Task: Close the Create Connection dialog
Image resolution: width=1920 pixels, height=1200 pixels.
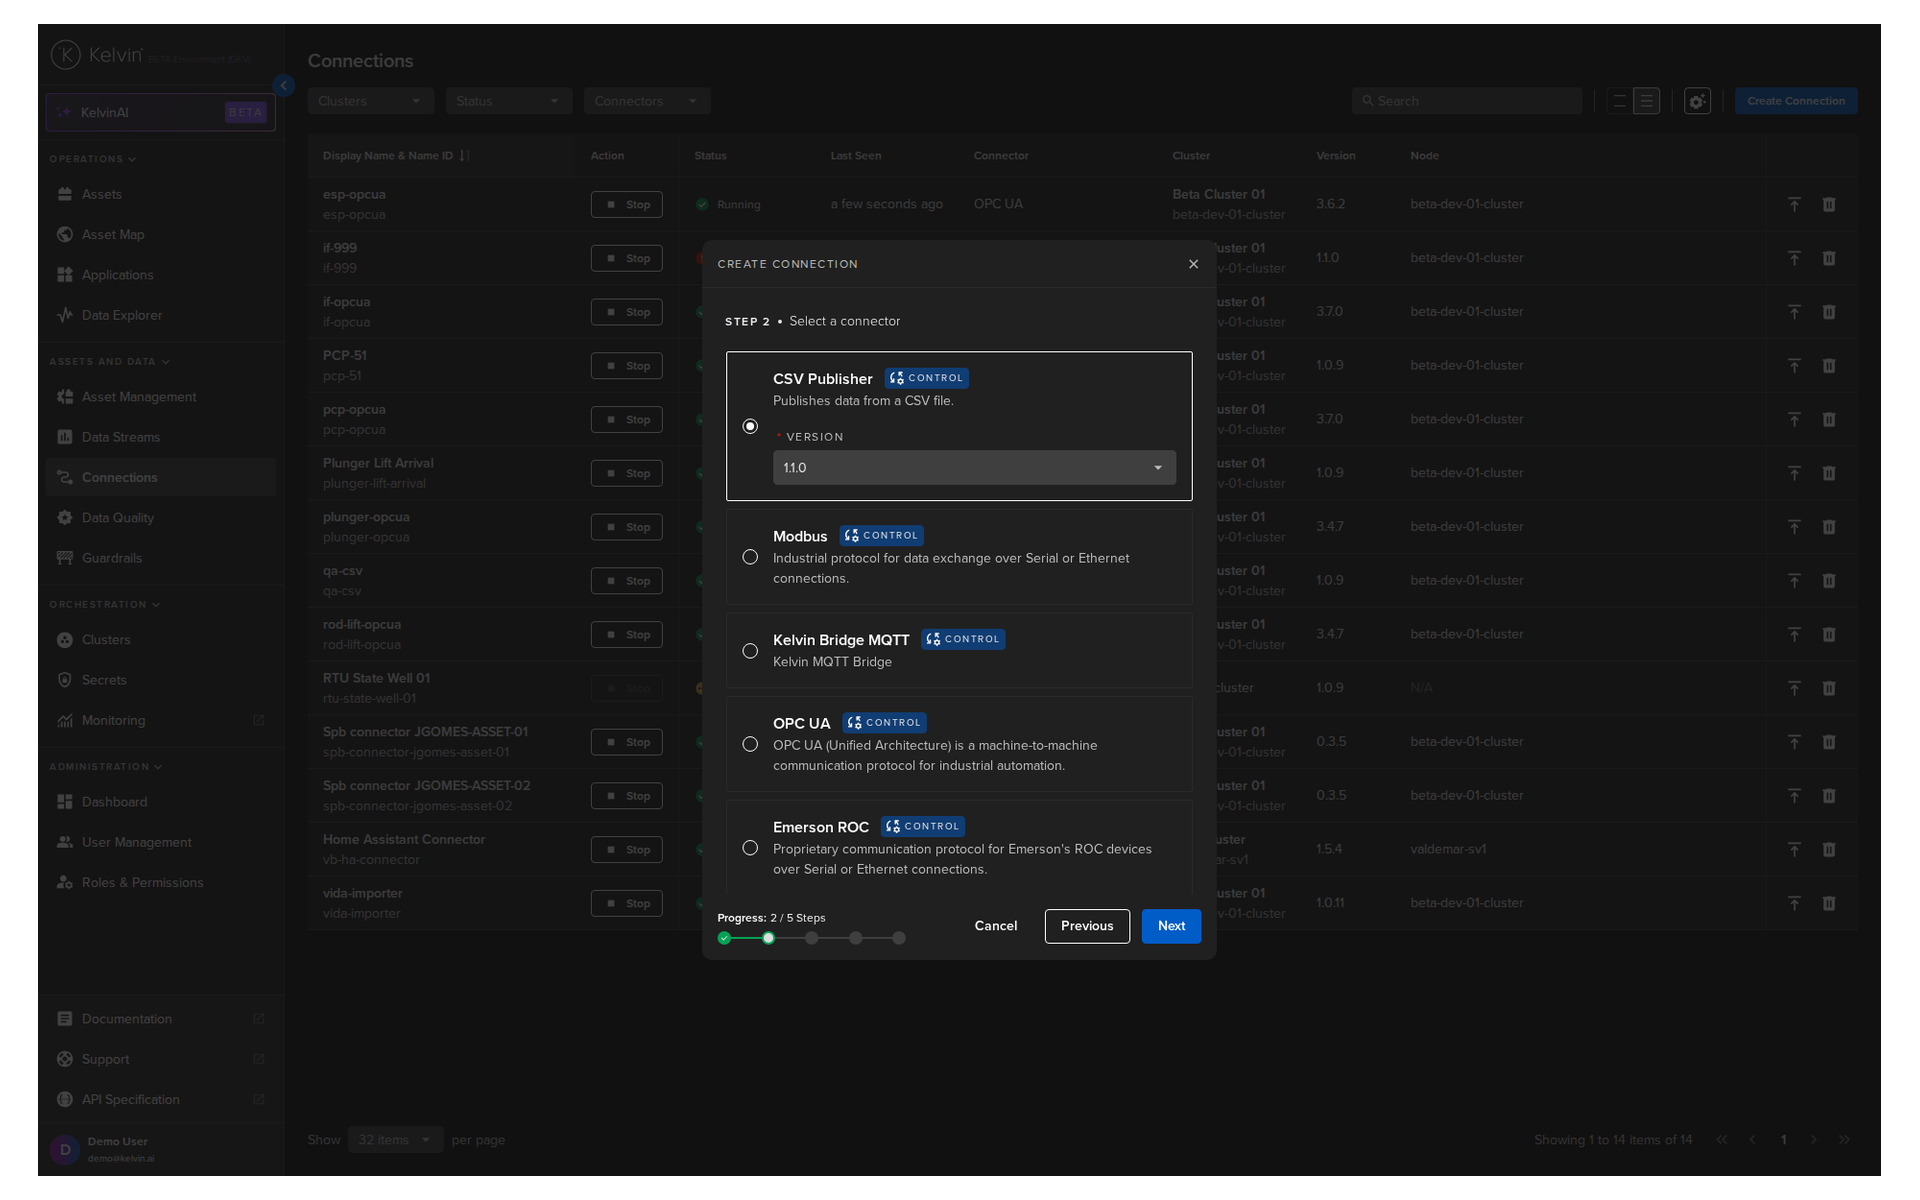Action: (x=1193, y=264)
